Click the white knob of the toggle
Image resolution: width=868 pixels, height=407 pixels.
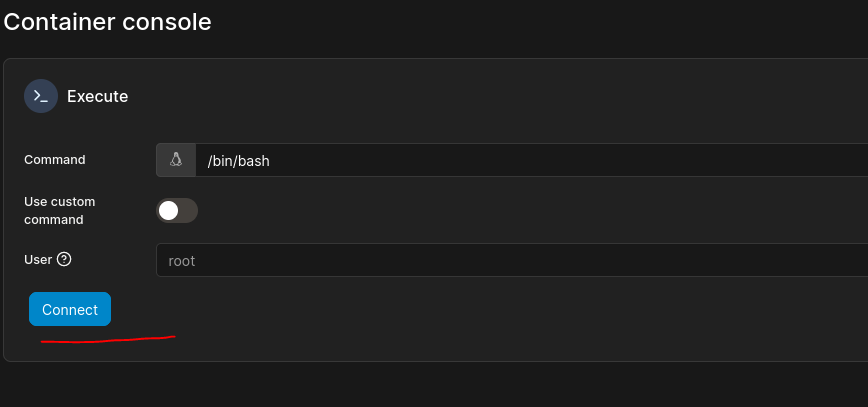(168, 210)
